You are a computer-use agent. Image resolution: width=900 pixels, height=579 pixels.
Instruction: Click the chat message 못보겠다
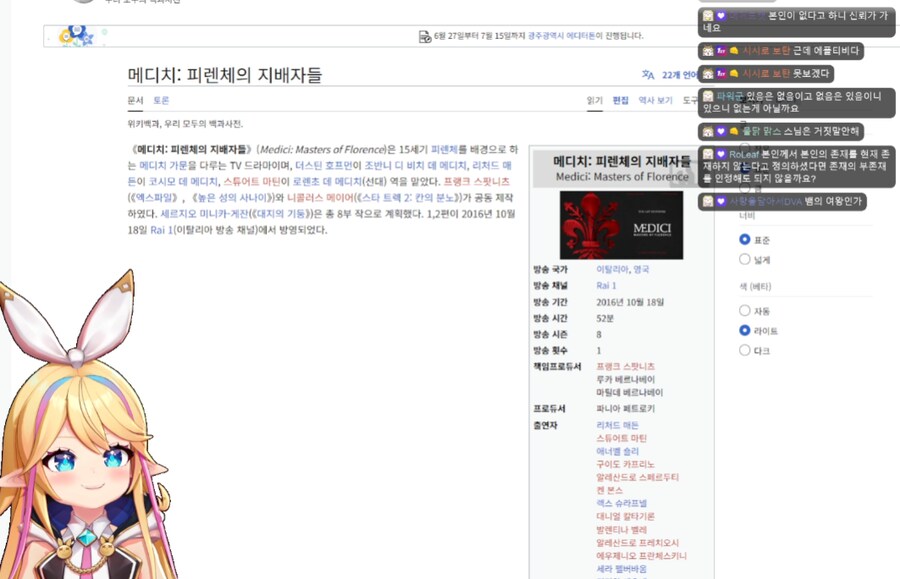pos(766,73)
